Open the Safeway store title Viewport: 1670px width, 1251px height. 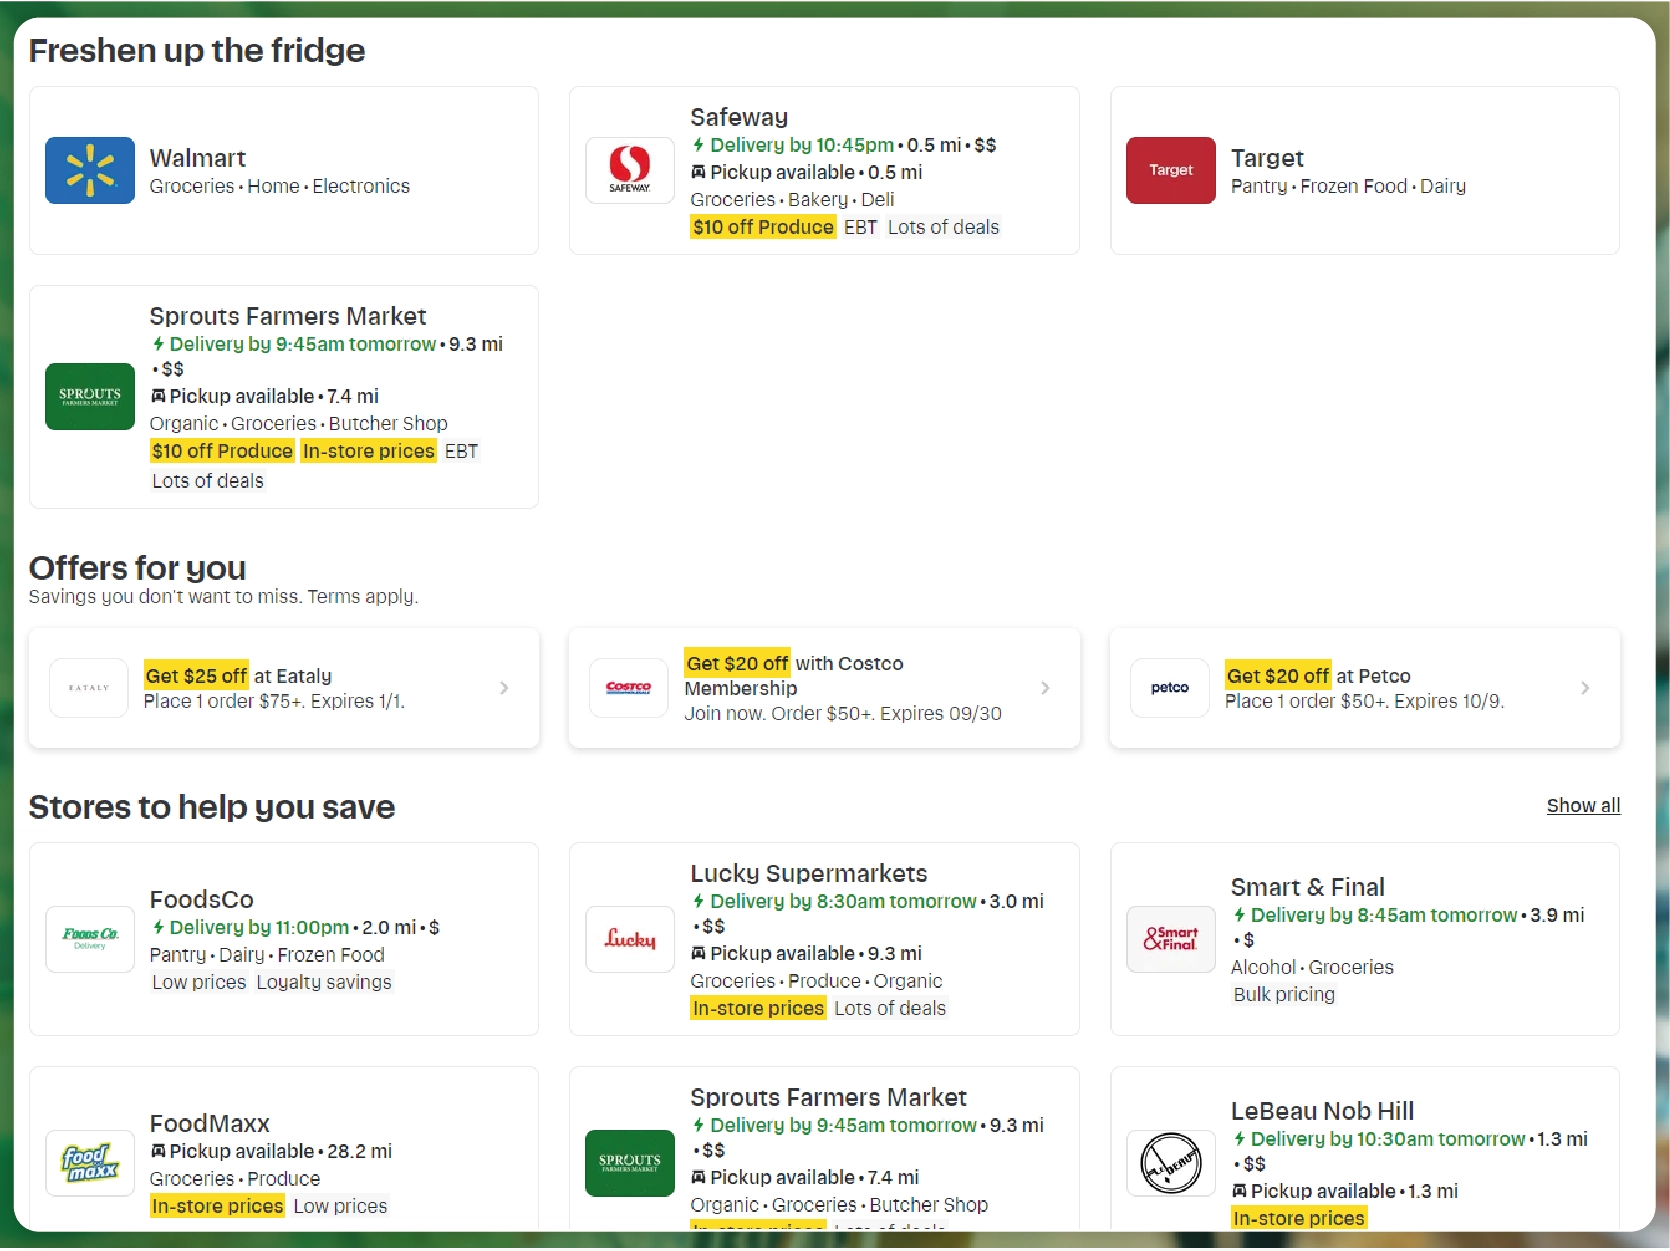(x=739, y=117)
